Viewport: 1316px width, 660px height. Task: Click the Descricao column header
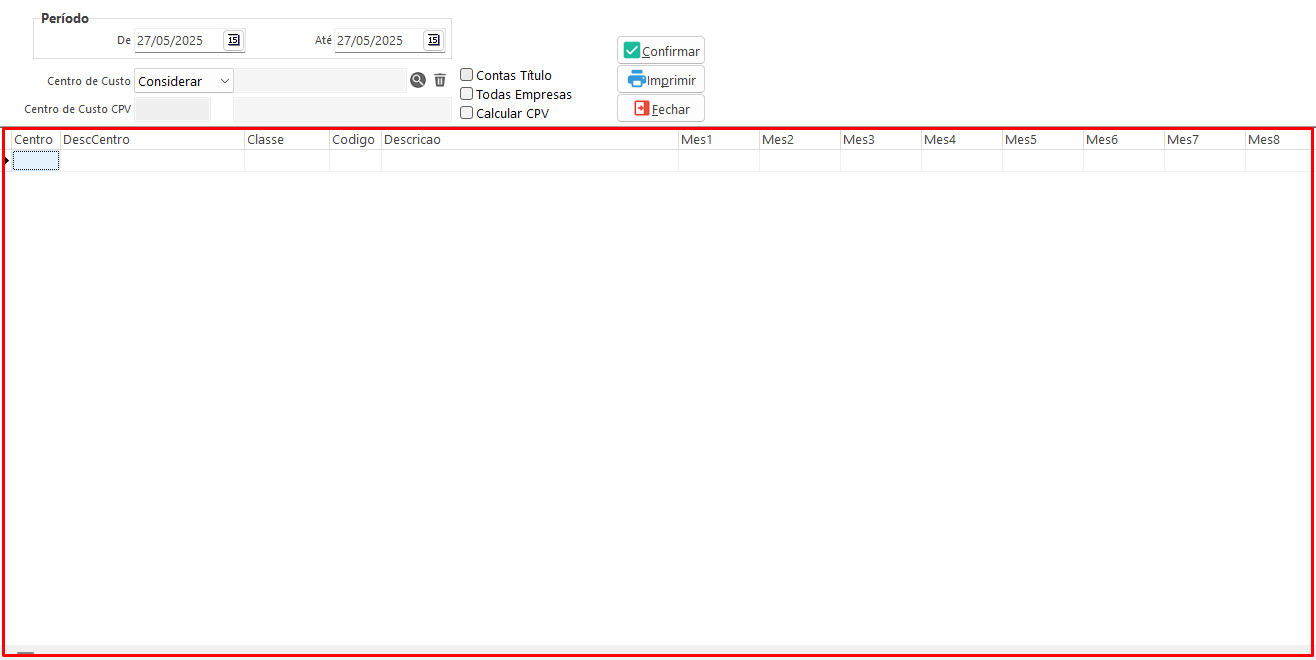(x=529, y=140)
